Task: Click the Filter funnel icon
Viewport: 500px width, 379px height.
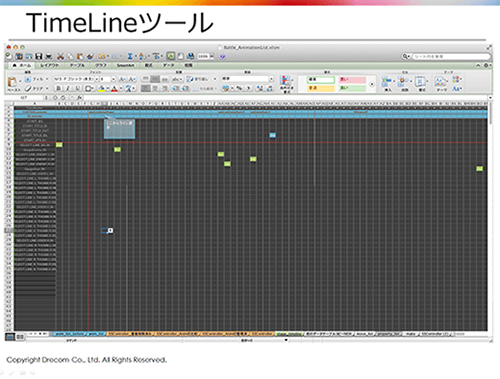Action: pos(156,56)
